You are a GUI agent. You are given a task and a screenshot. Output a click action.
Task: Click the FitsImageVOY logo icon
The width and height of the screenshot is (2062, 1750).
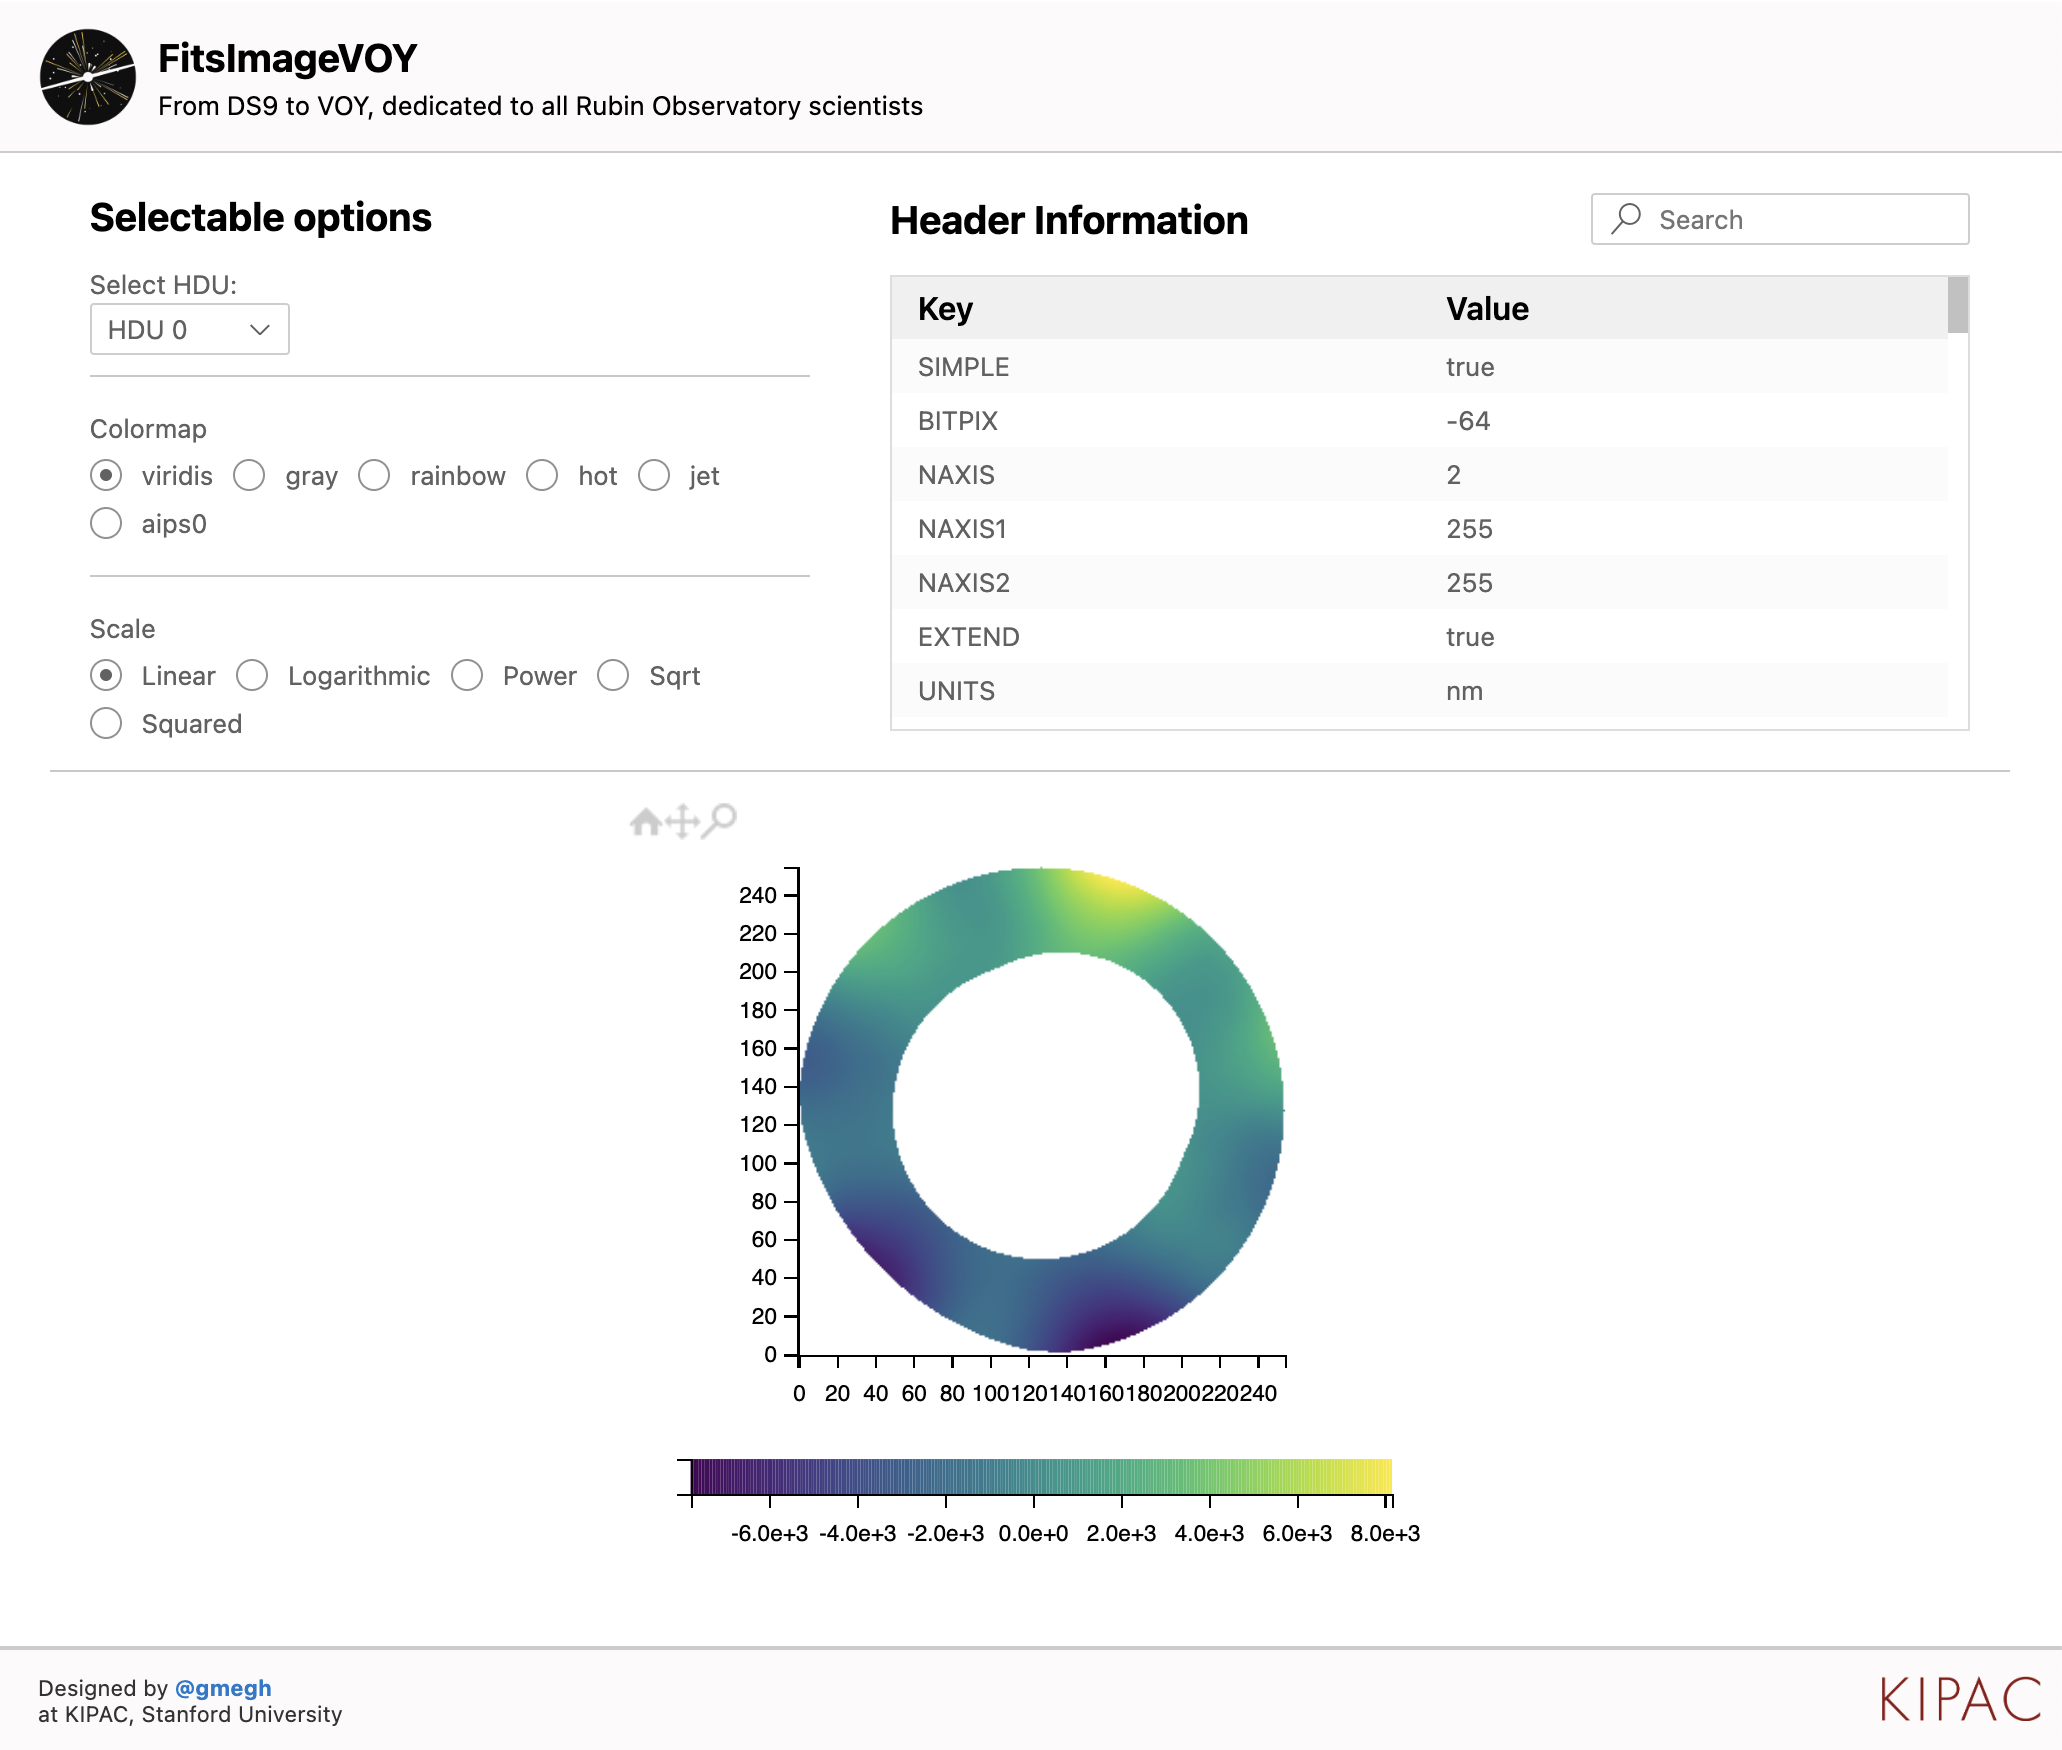88,77
